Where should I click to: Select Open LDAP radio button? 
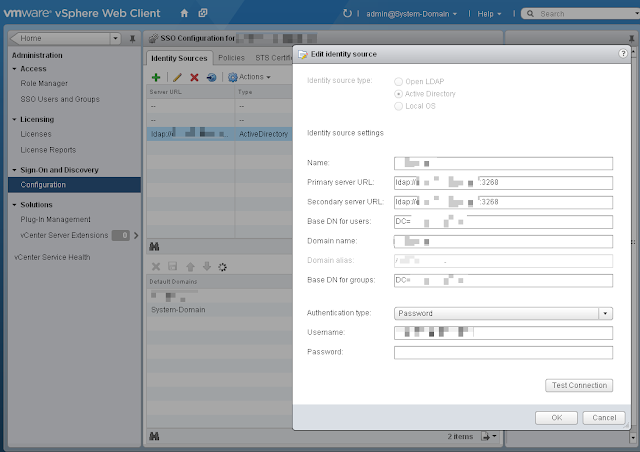tap(398, 82)
